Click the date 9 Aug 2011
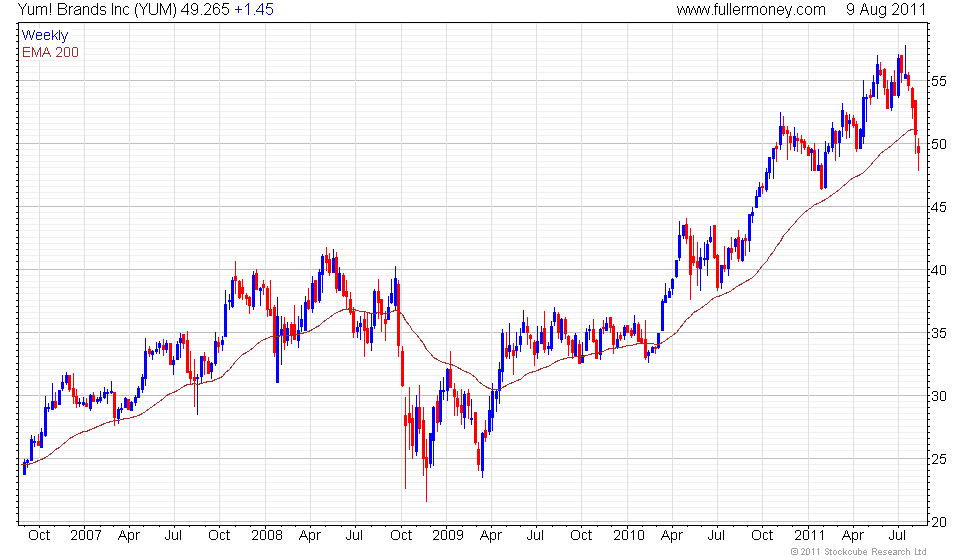The height and width of the screenshot is (560, 980). tap(886, 10)
